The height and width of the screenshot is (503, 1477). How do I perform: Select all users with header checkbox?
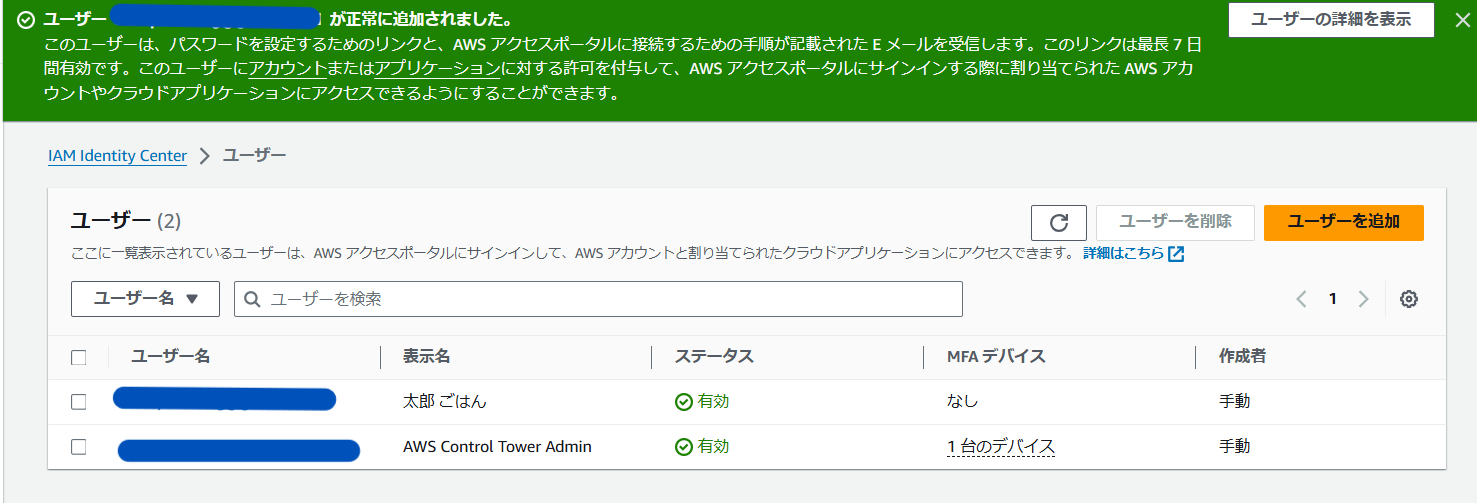pyautogui.click(x=79, y=357)
